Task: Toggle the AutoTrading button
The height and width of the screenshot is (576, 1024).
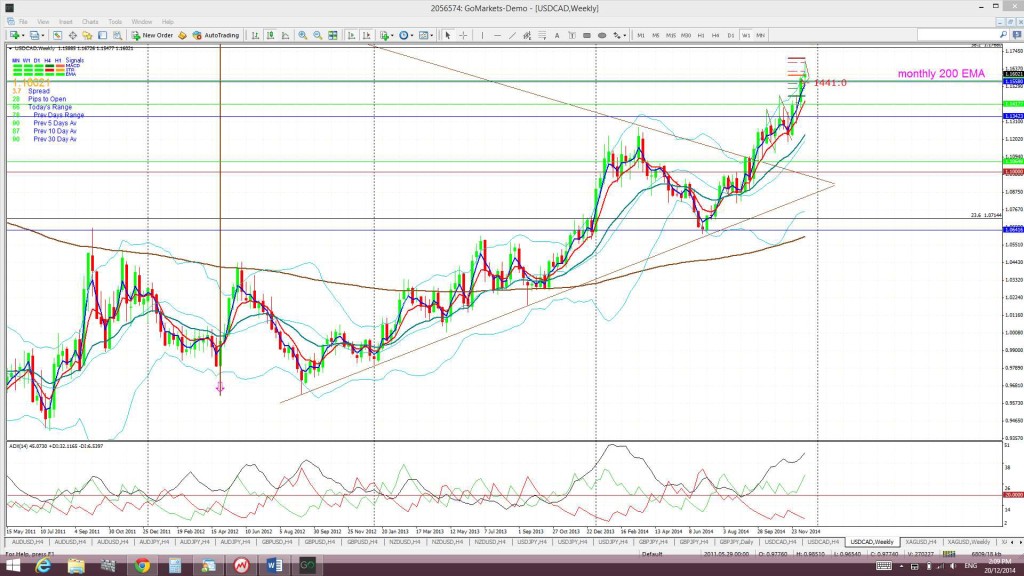Action: (x=216, y=35)
